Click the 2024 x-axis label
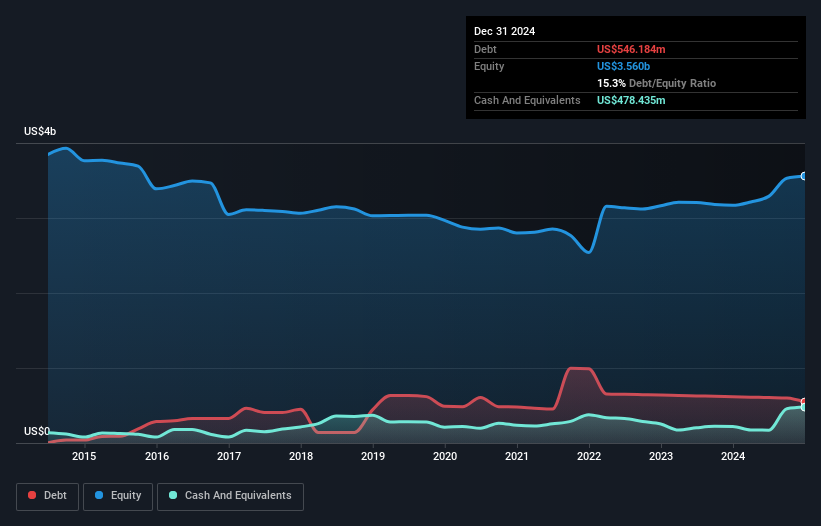Image resolution: width=821 pixels, height=526 pixels. click(x=733, y=456)
